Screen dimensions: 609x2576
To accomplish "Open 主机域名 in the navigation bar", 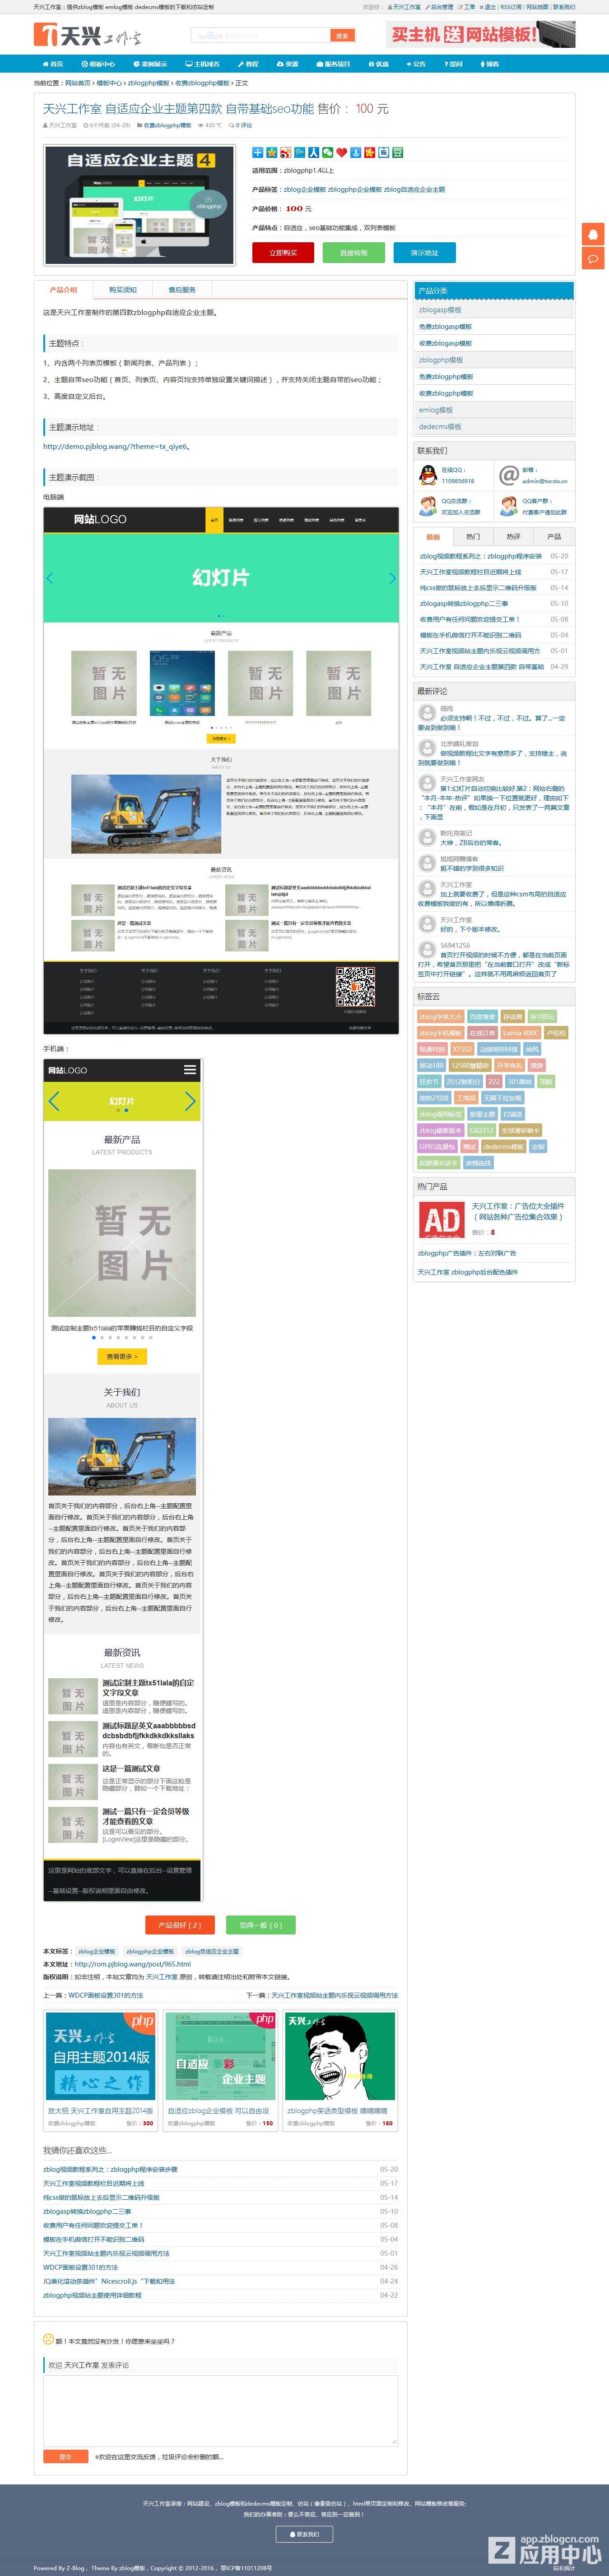I will pos(203,64).
